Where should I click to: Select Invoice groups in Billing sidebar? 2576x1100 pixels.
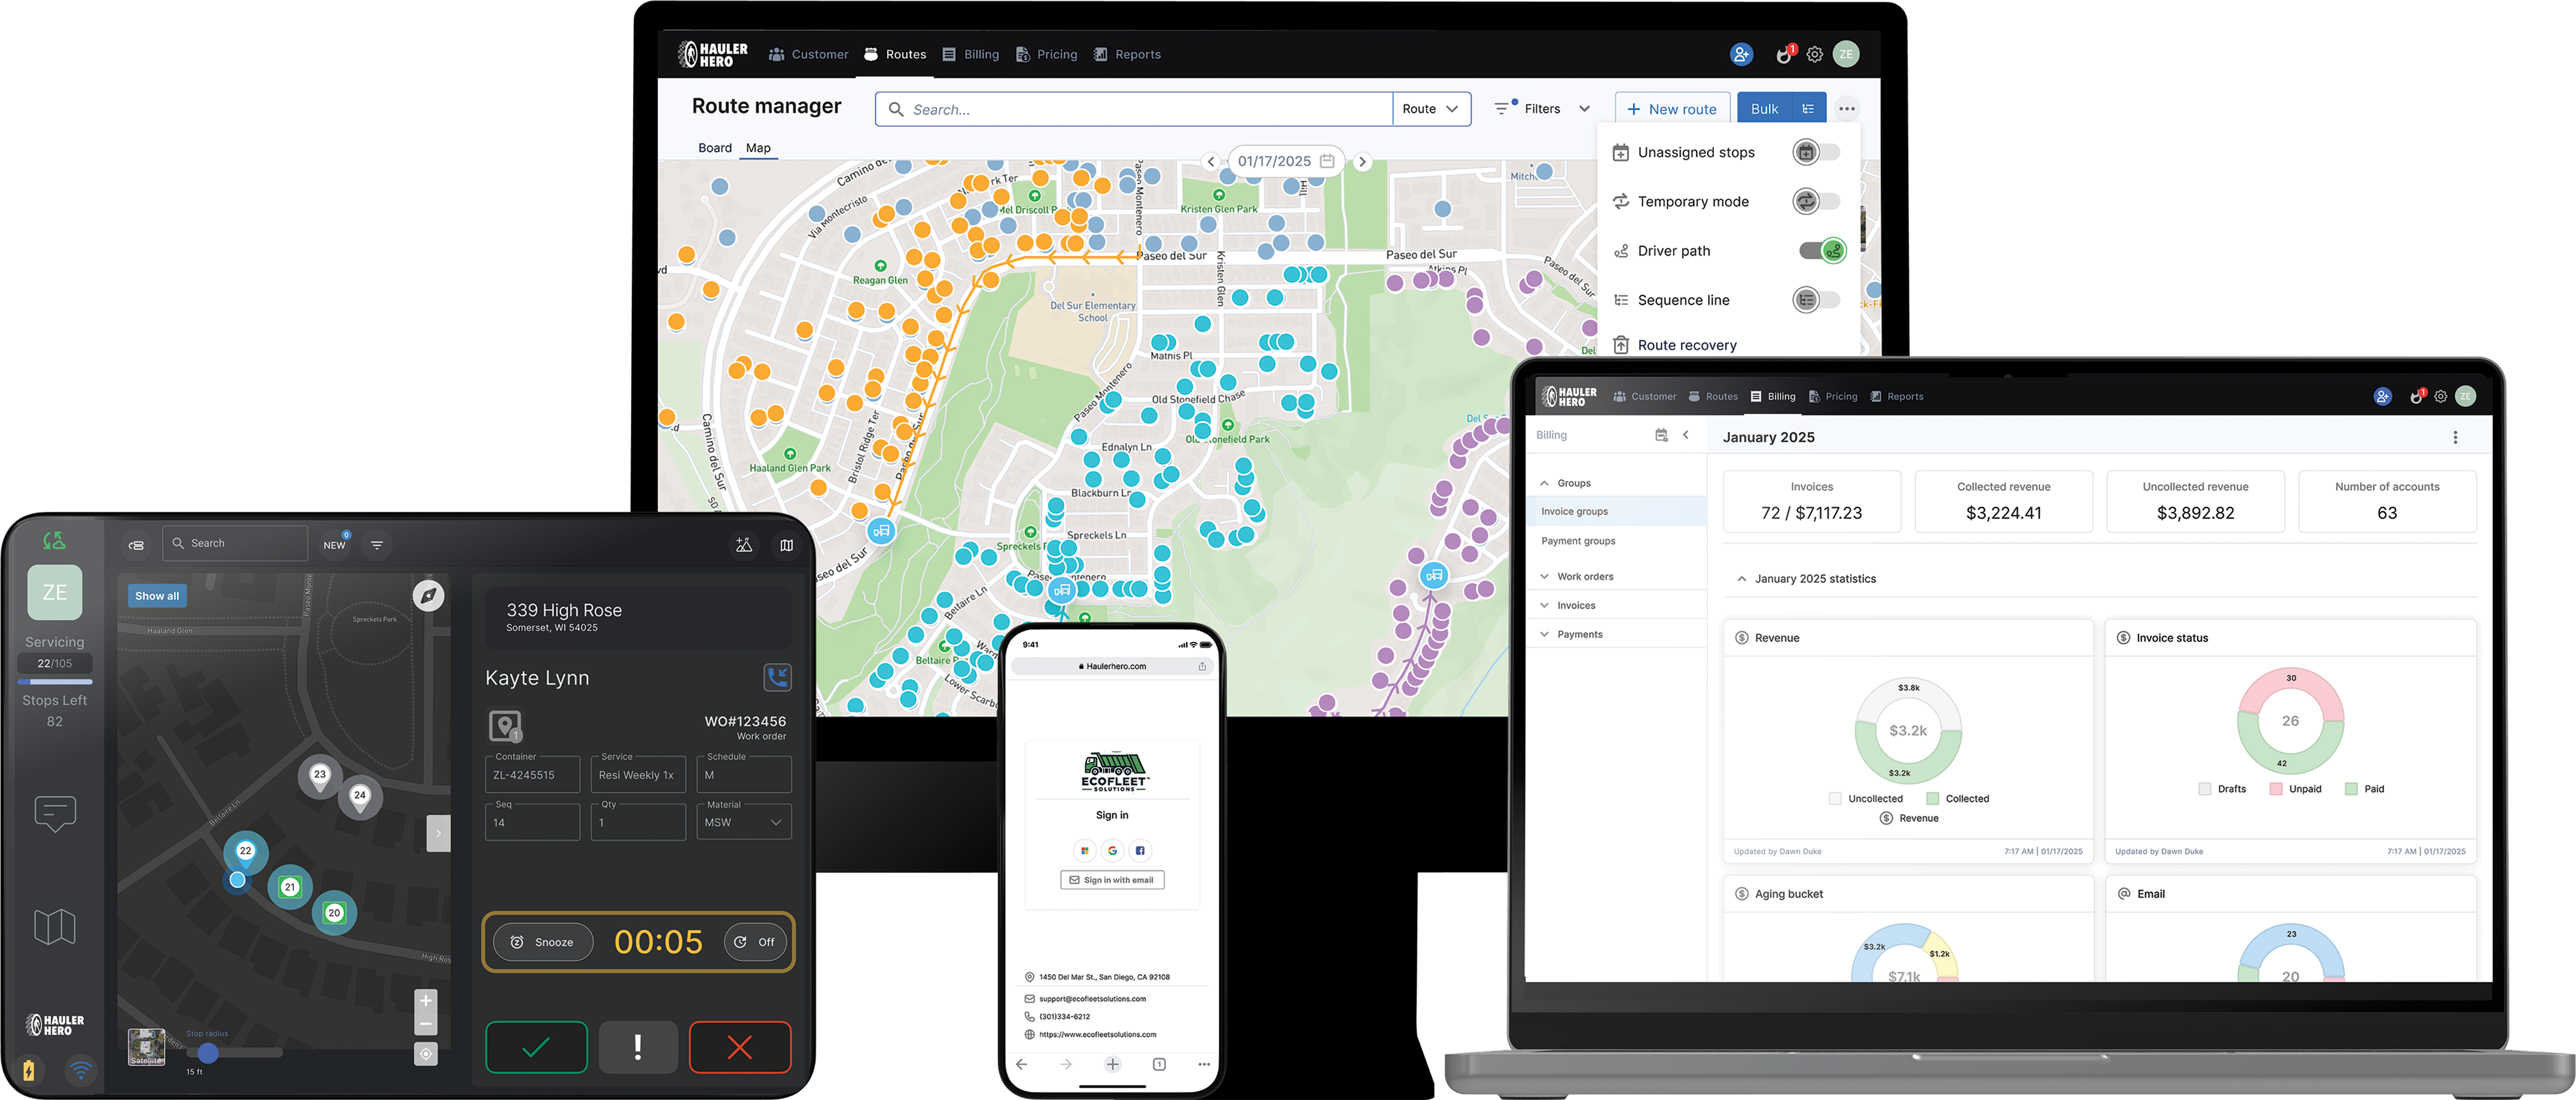[1616, 511]
